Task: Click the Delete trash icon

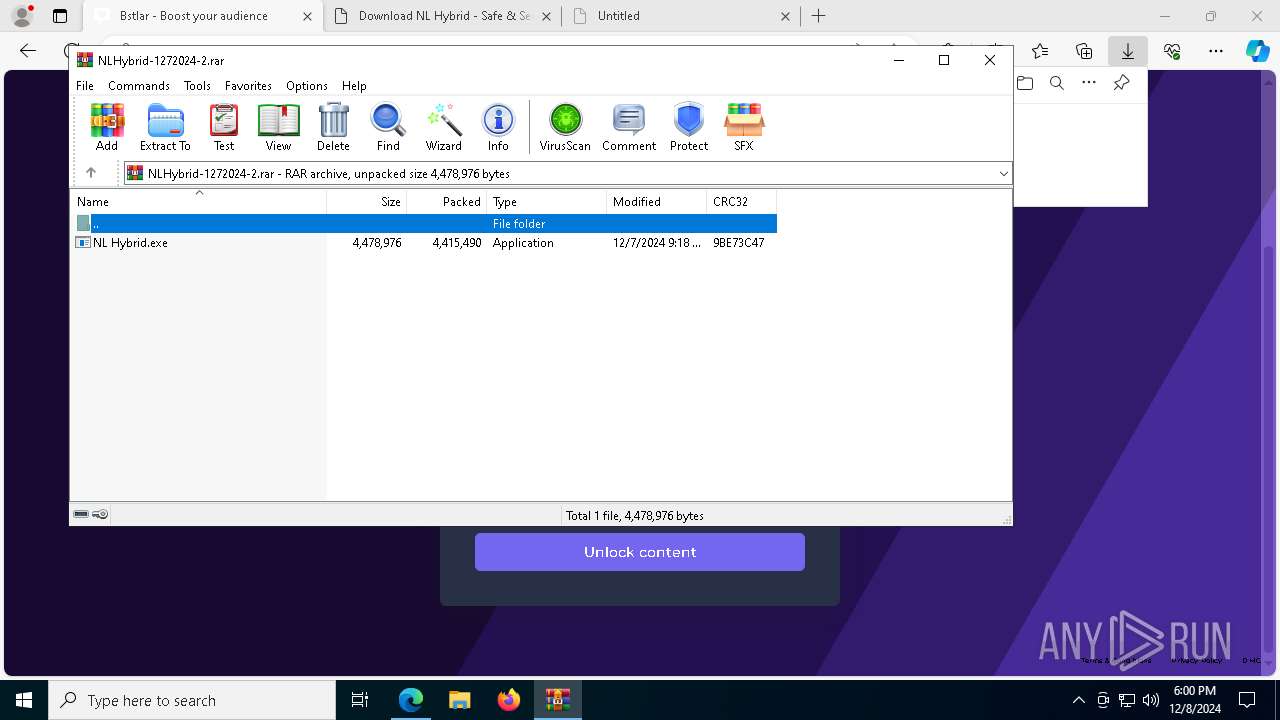Action: [x=333, y=127]
